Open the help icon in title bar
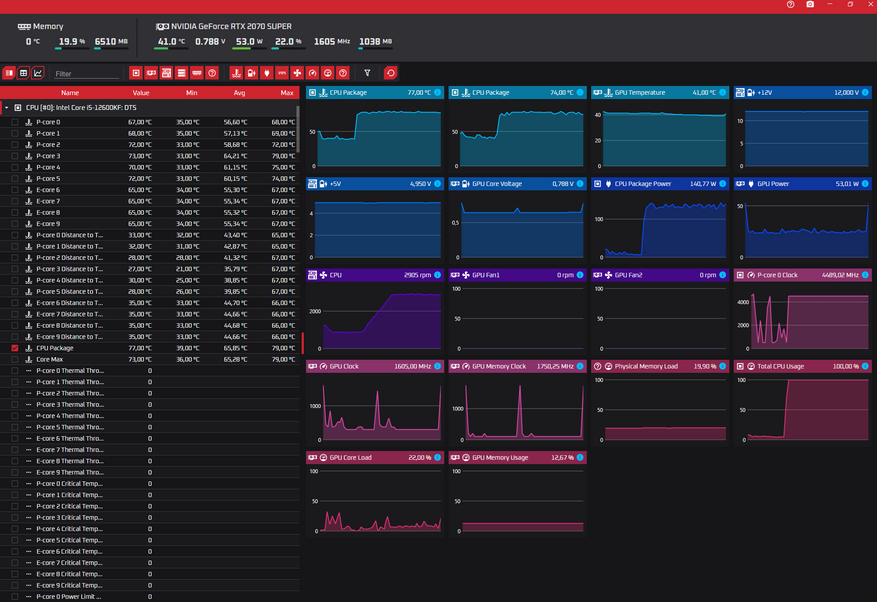Viewport: 877px width, 602px height. tap(790, 5)
